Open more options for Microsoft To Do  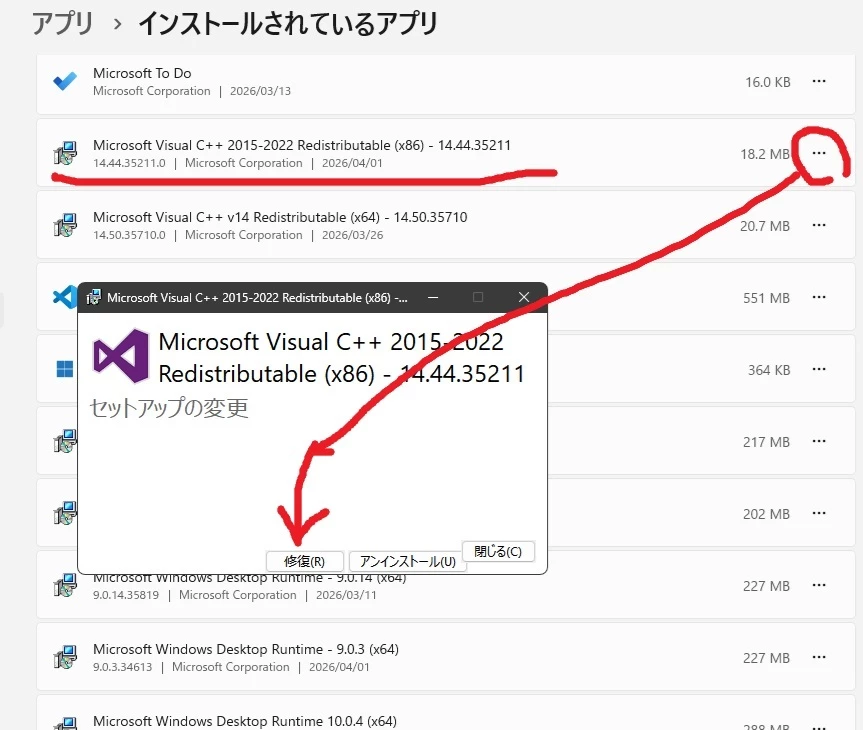[x=819, y=81]
